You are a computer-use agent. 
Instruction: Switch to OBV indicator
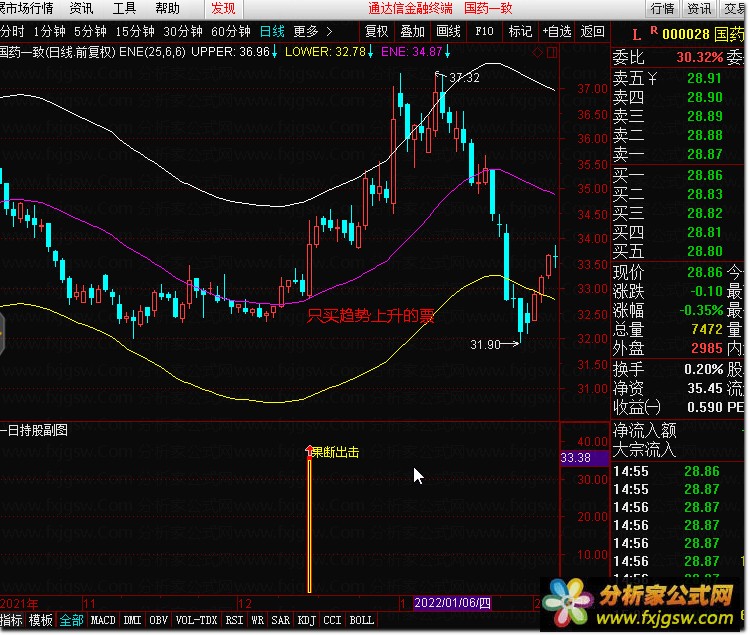click(x=158, y=620)
